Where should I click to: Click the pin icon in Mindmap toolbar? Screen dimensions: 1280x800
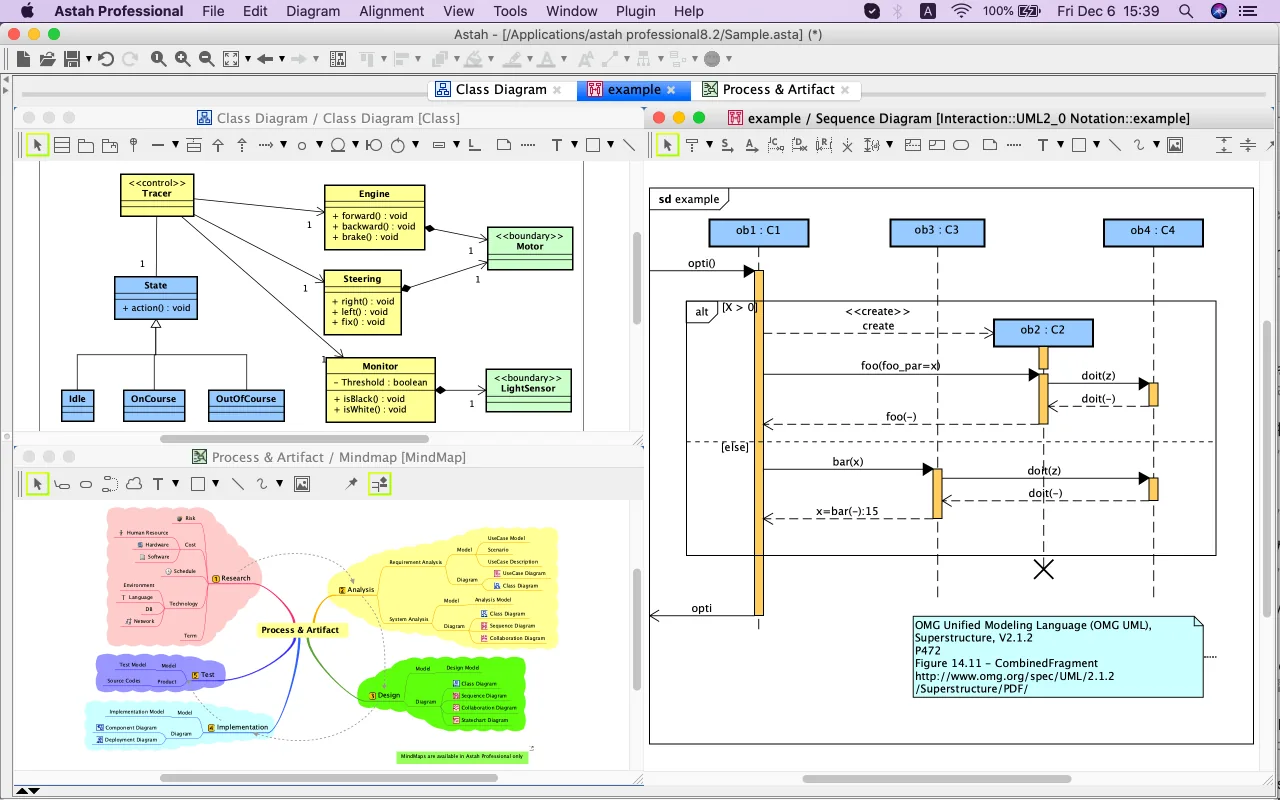351,484
